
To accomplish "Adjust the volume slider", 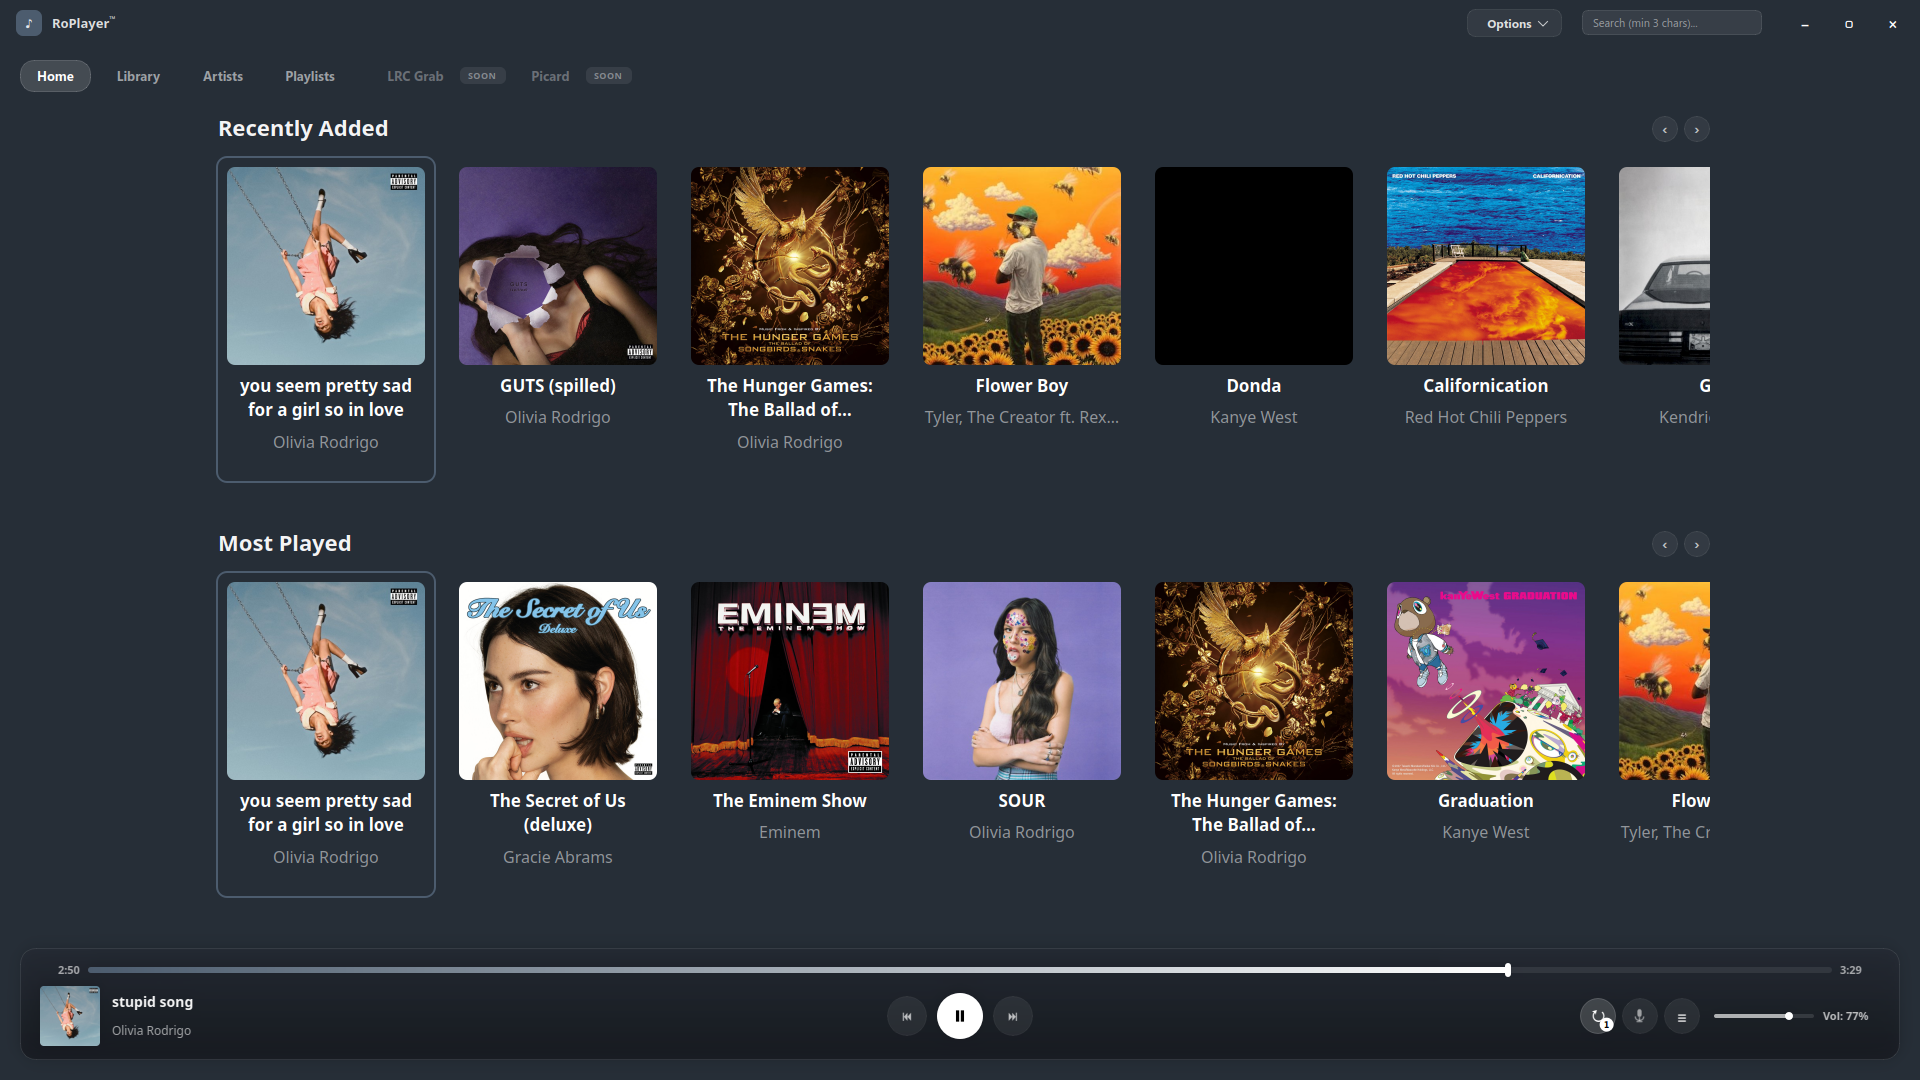I will click(1763, 1016).
